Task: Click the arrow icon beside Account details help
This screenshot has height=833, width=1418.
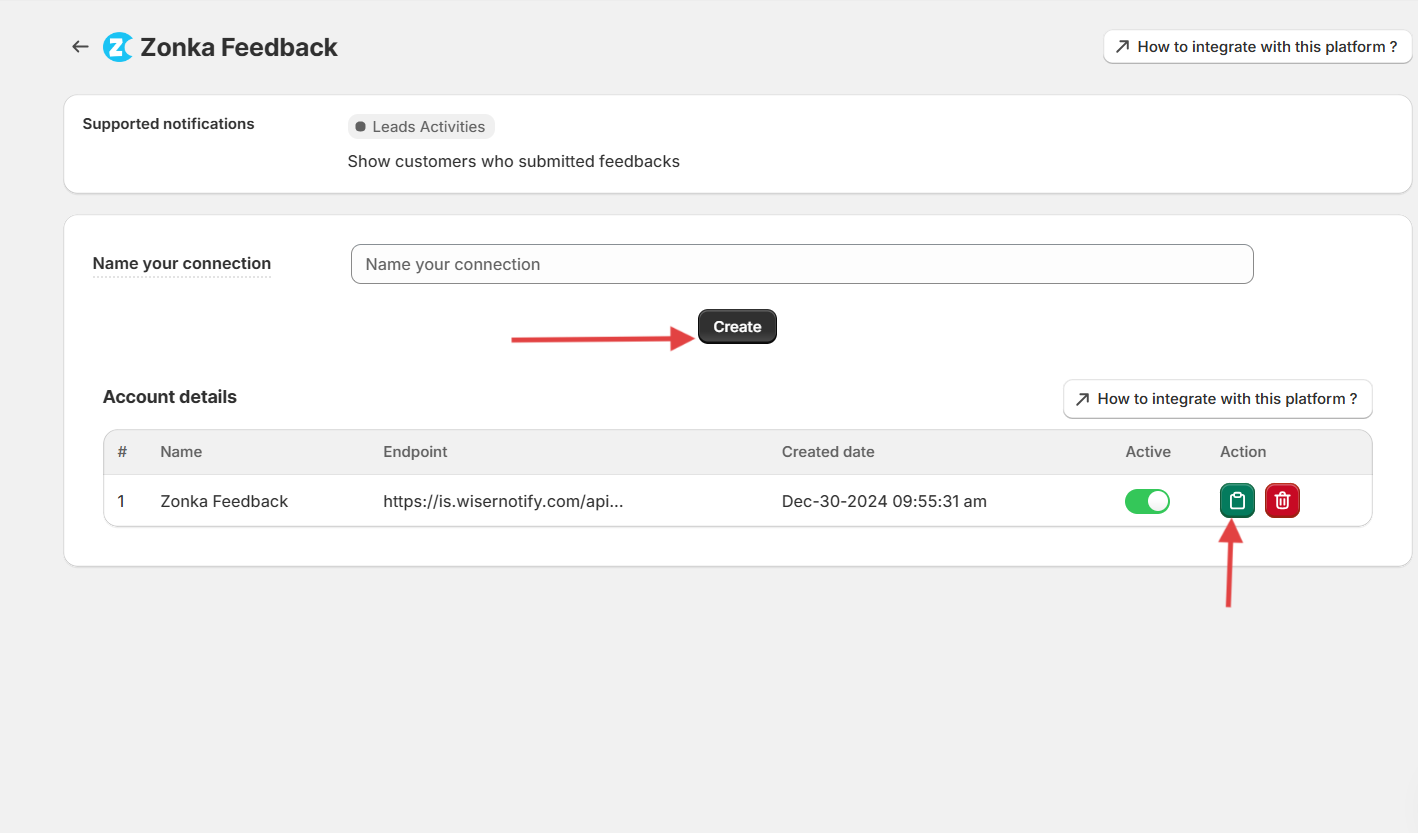Action: (1083, 399)
